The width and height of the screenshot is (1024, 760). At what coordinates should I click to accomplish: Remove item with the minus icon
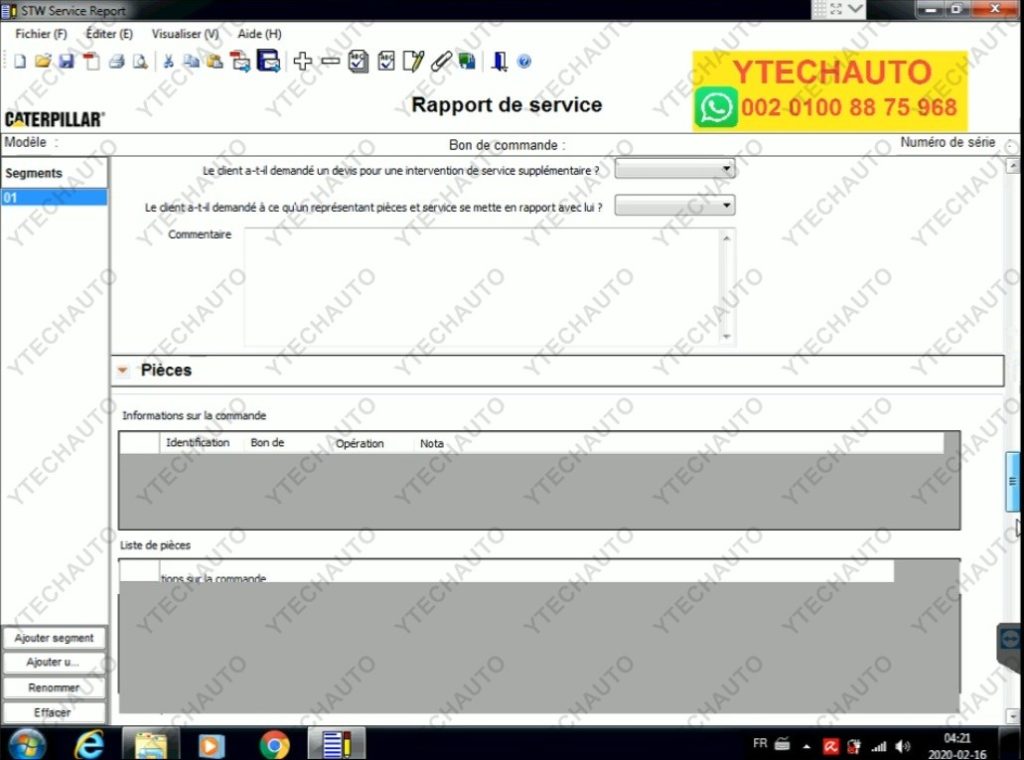(x=331, y=61)
